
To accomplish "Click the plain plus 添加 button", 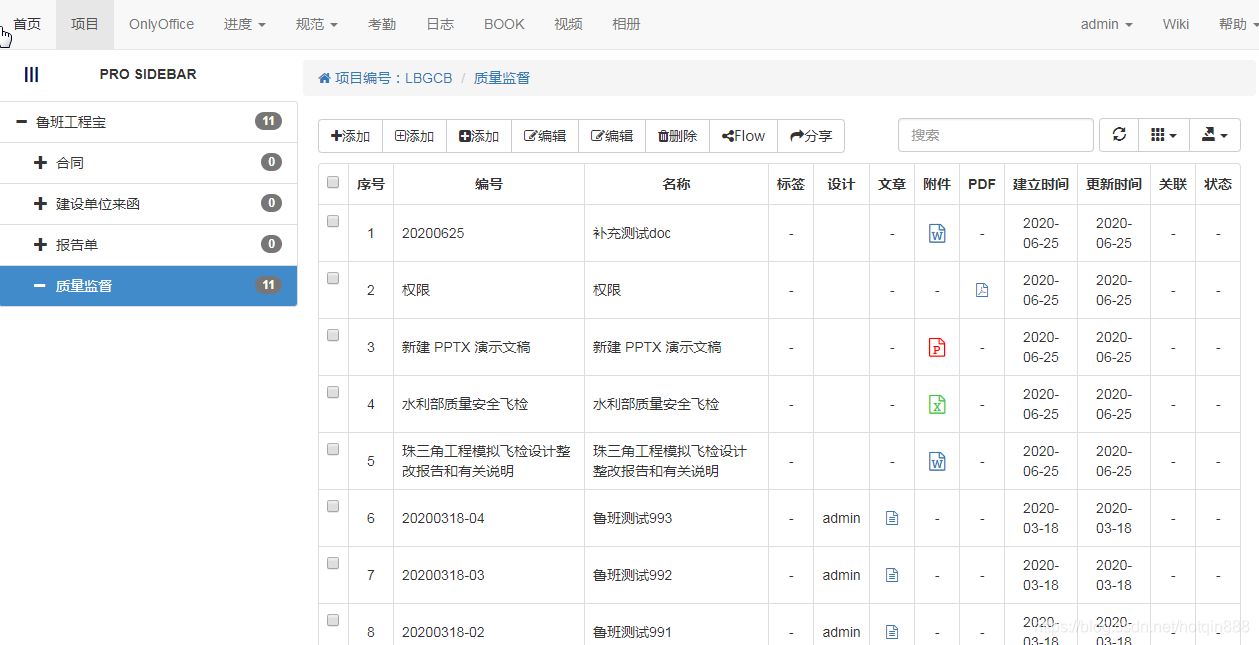I will (350, 136).
